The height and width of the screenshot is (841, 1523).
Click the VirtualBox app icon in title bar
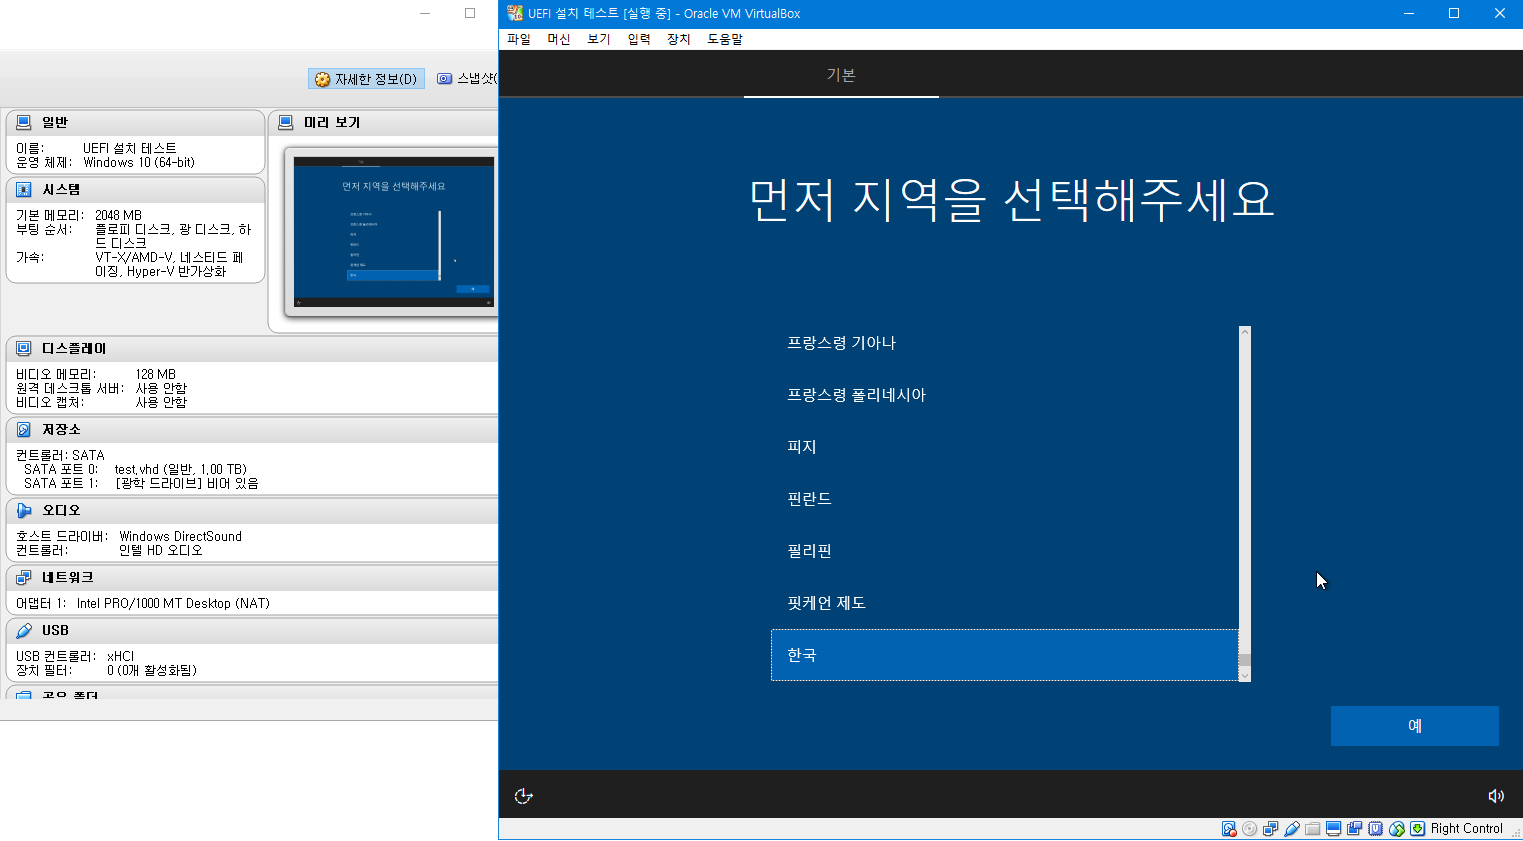pyautogui.click(x=515, y=13)
